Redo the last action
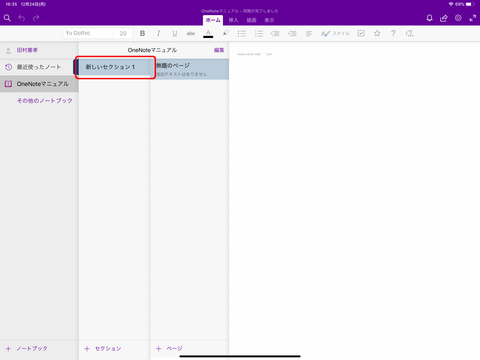Viewport: 480px width, 360px height. 36,18
